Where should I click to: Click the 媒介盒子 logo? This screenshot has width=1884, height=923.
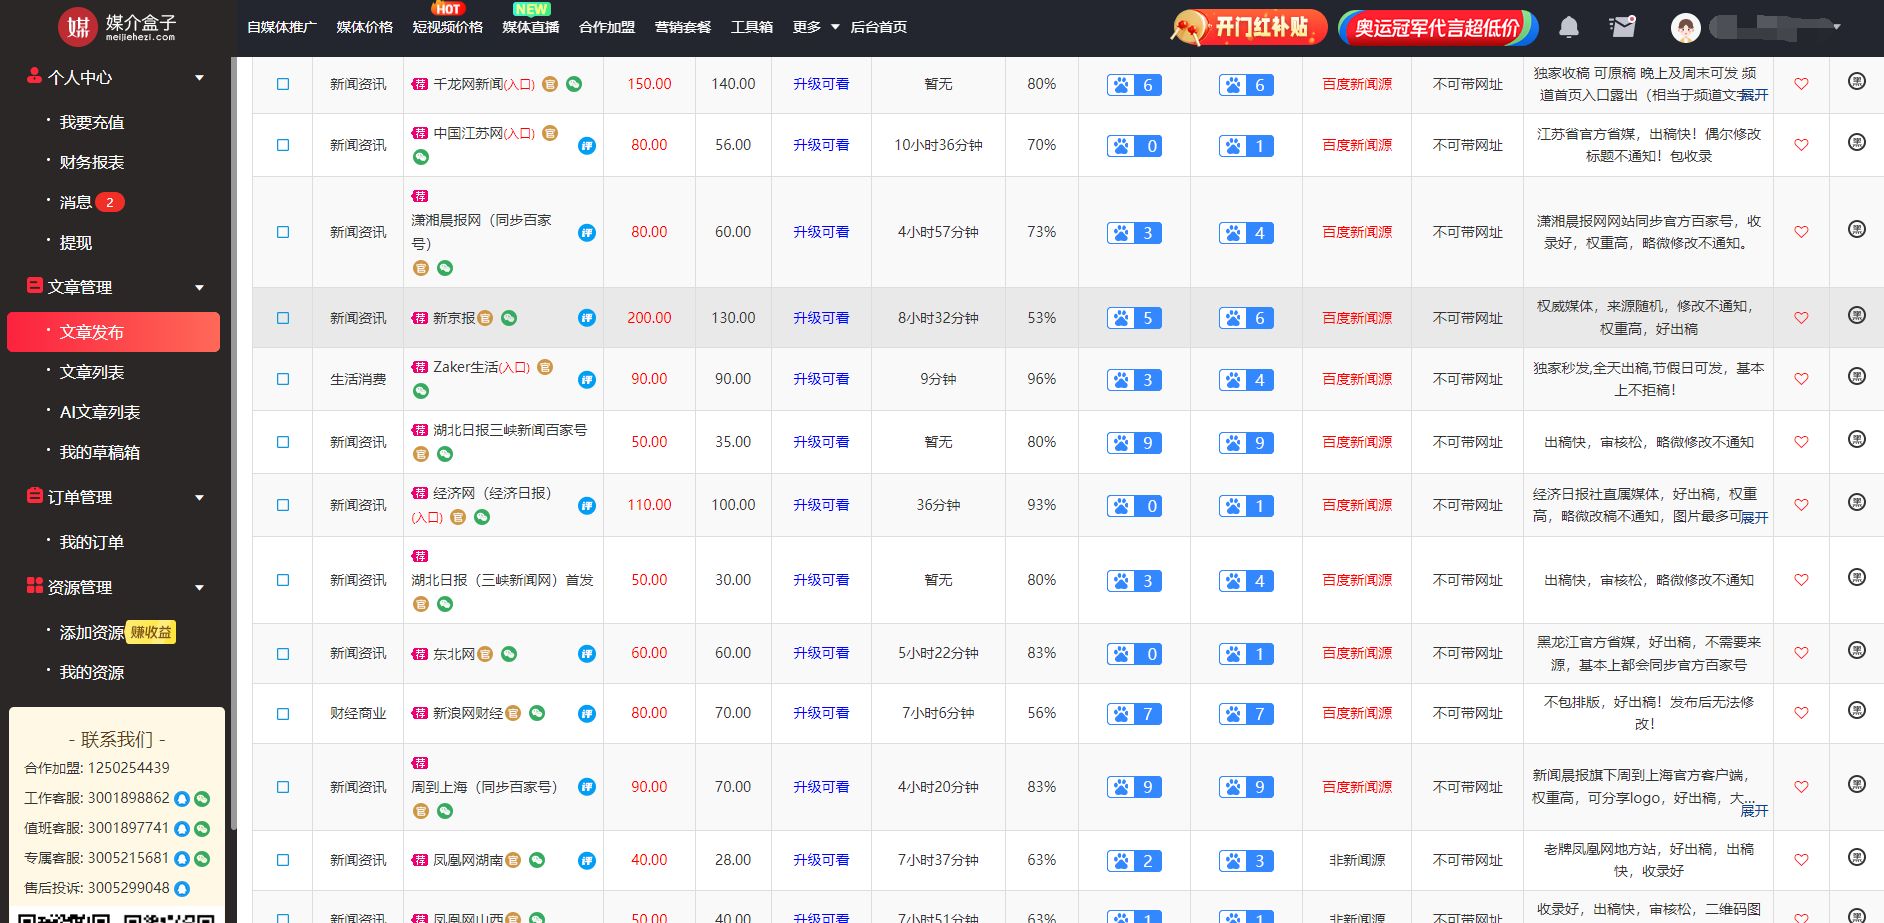(118, 27)
